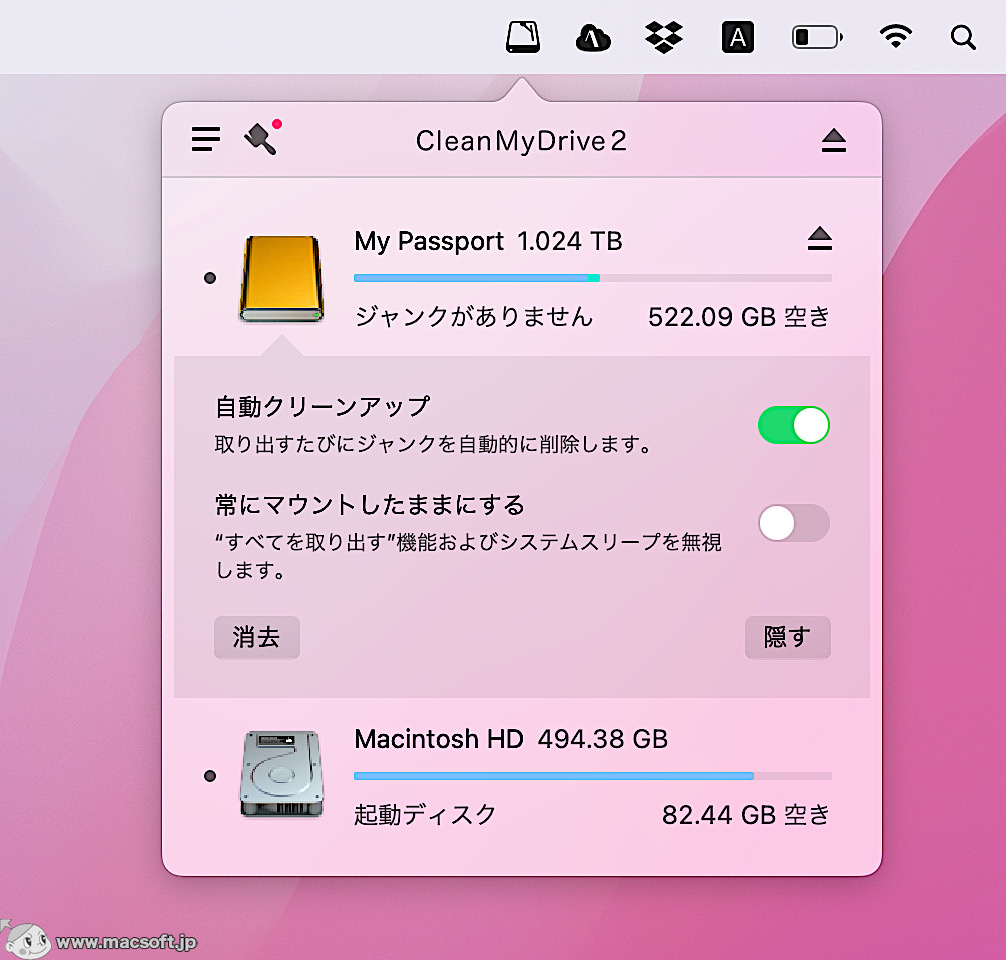The width and height of the screenshot is (1006, 960).
Task: Eject the My Passport drive
Action: tap(819, 239)
